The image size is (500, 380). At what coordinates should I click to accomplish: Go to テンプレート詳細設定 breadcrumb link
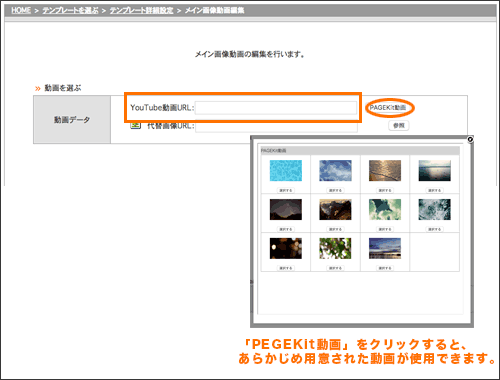click(142, 10)
